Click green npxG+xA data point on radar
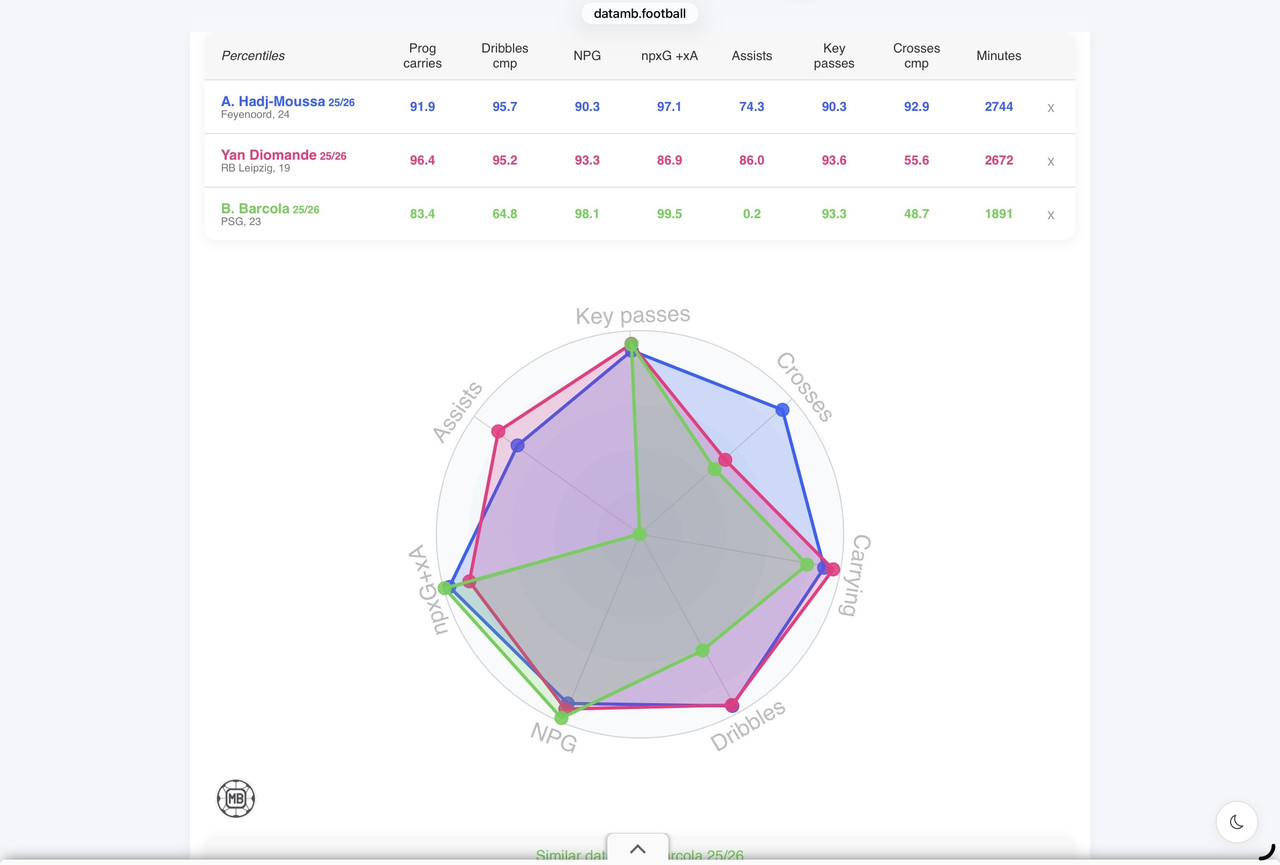The height and width of the screenshot is (865, 1280). 445,588
